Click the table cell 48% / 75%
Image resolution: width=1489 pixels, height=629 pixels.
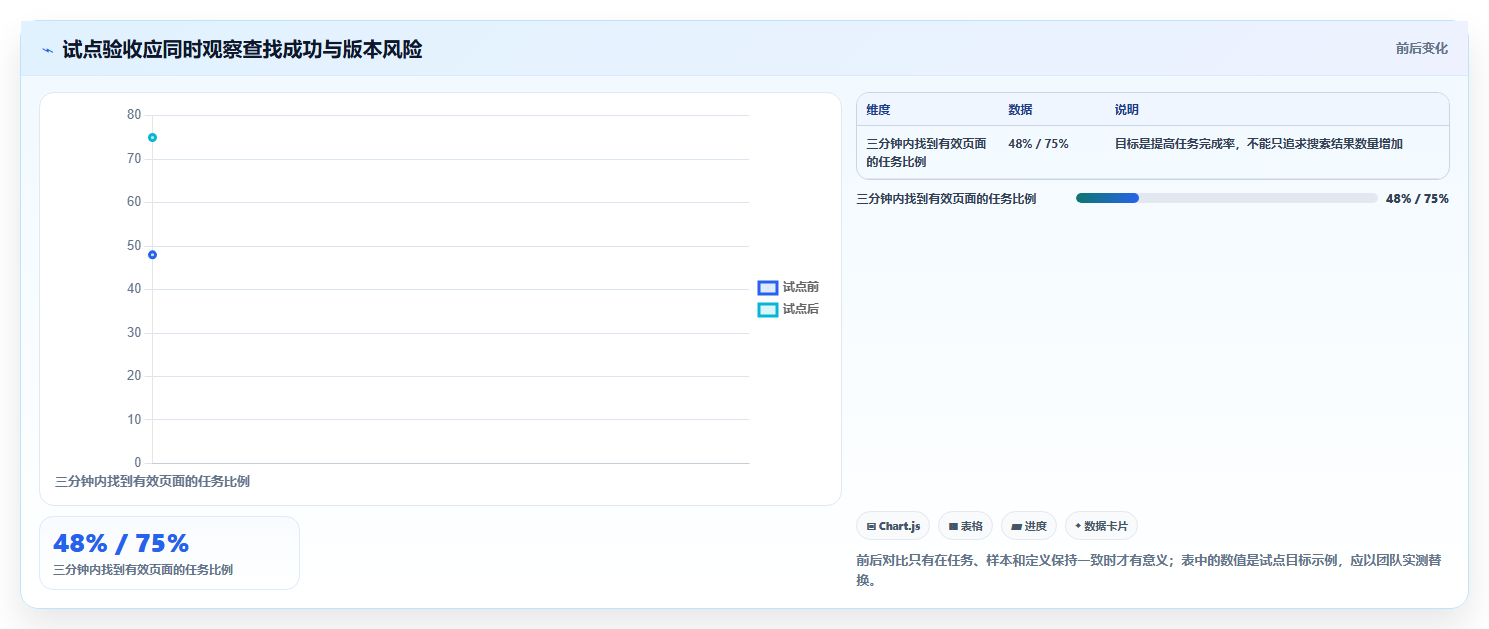1038,144
